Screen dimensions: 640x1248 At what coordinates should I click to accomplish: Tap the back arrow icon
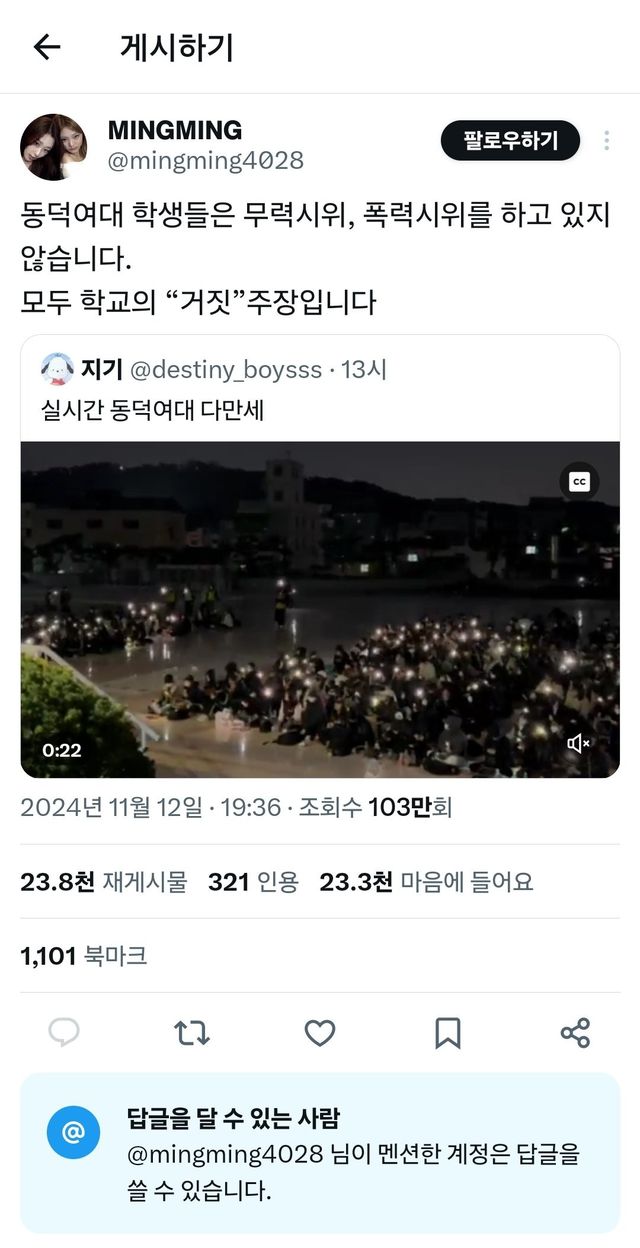coord(46,47)
